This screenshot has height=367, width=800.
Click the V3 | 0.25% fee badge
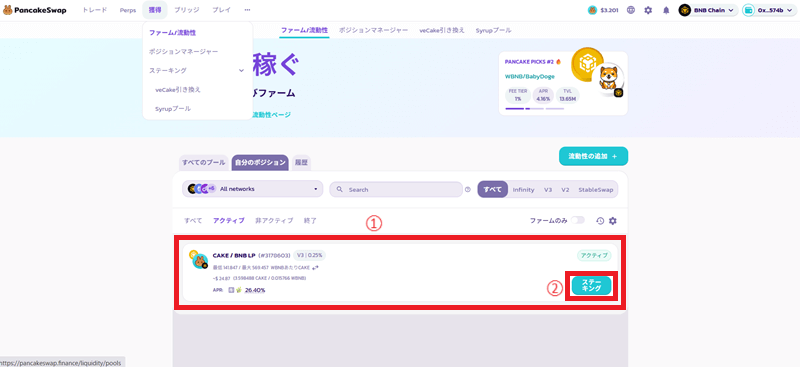309,255
